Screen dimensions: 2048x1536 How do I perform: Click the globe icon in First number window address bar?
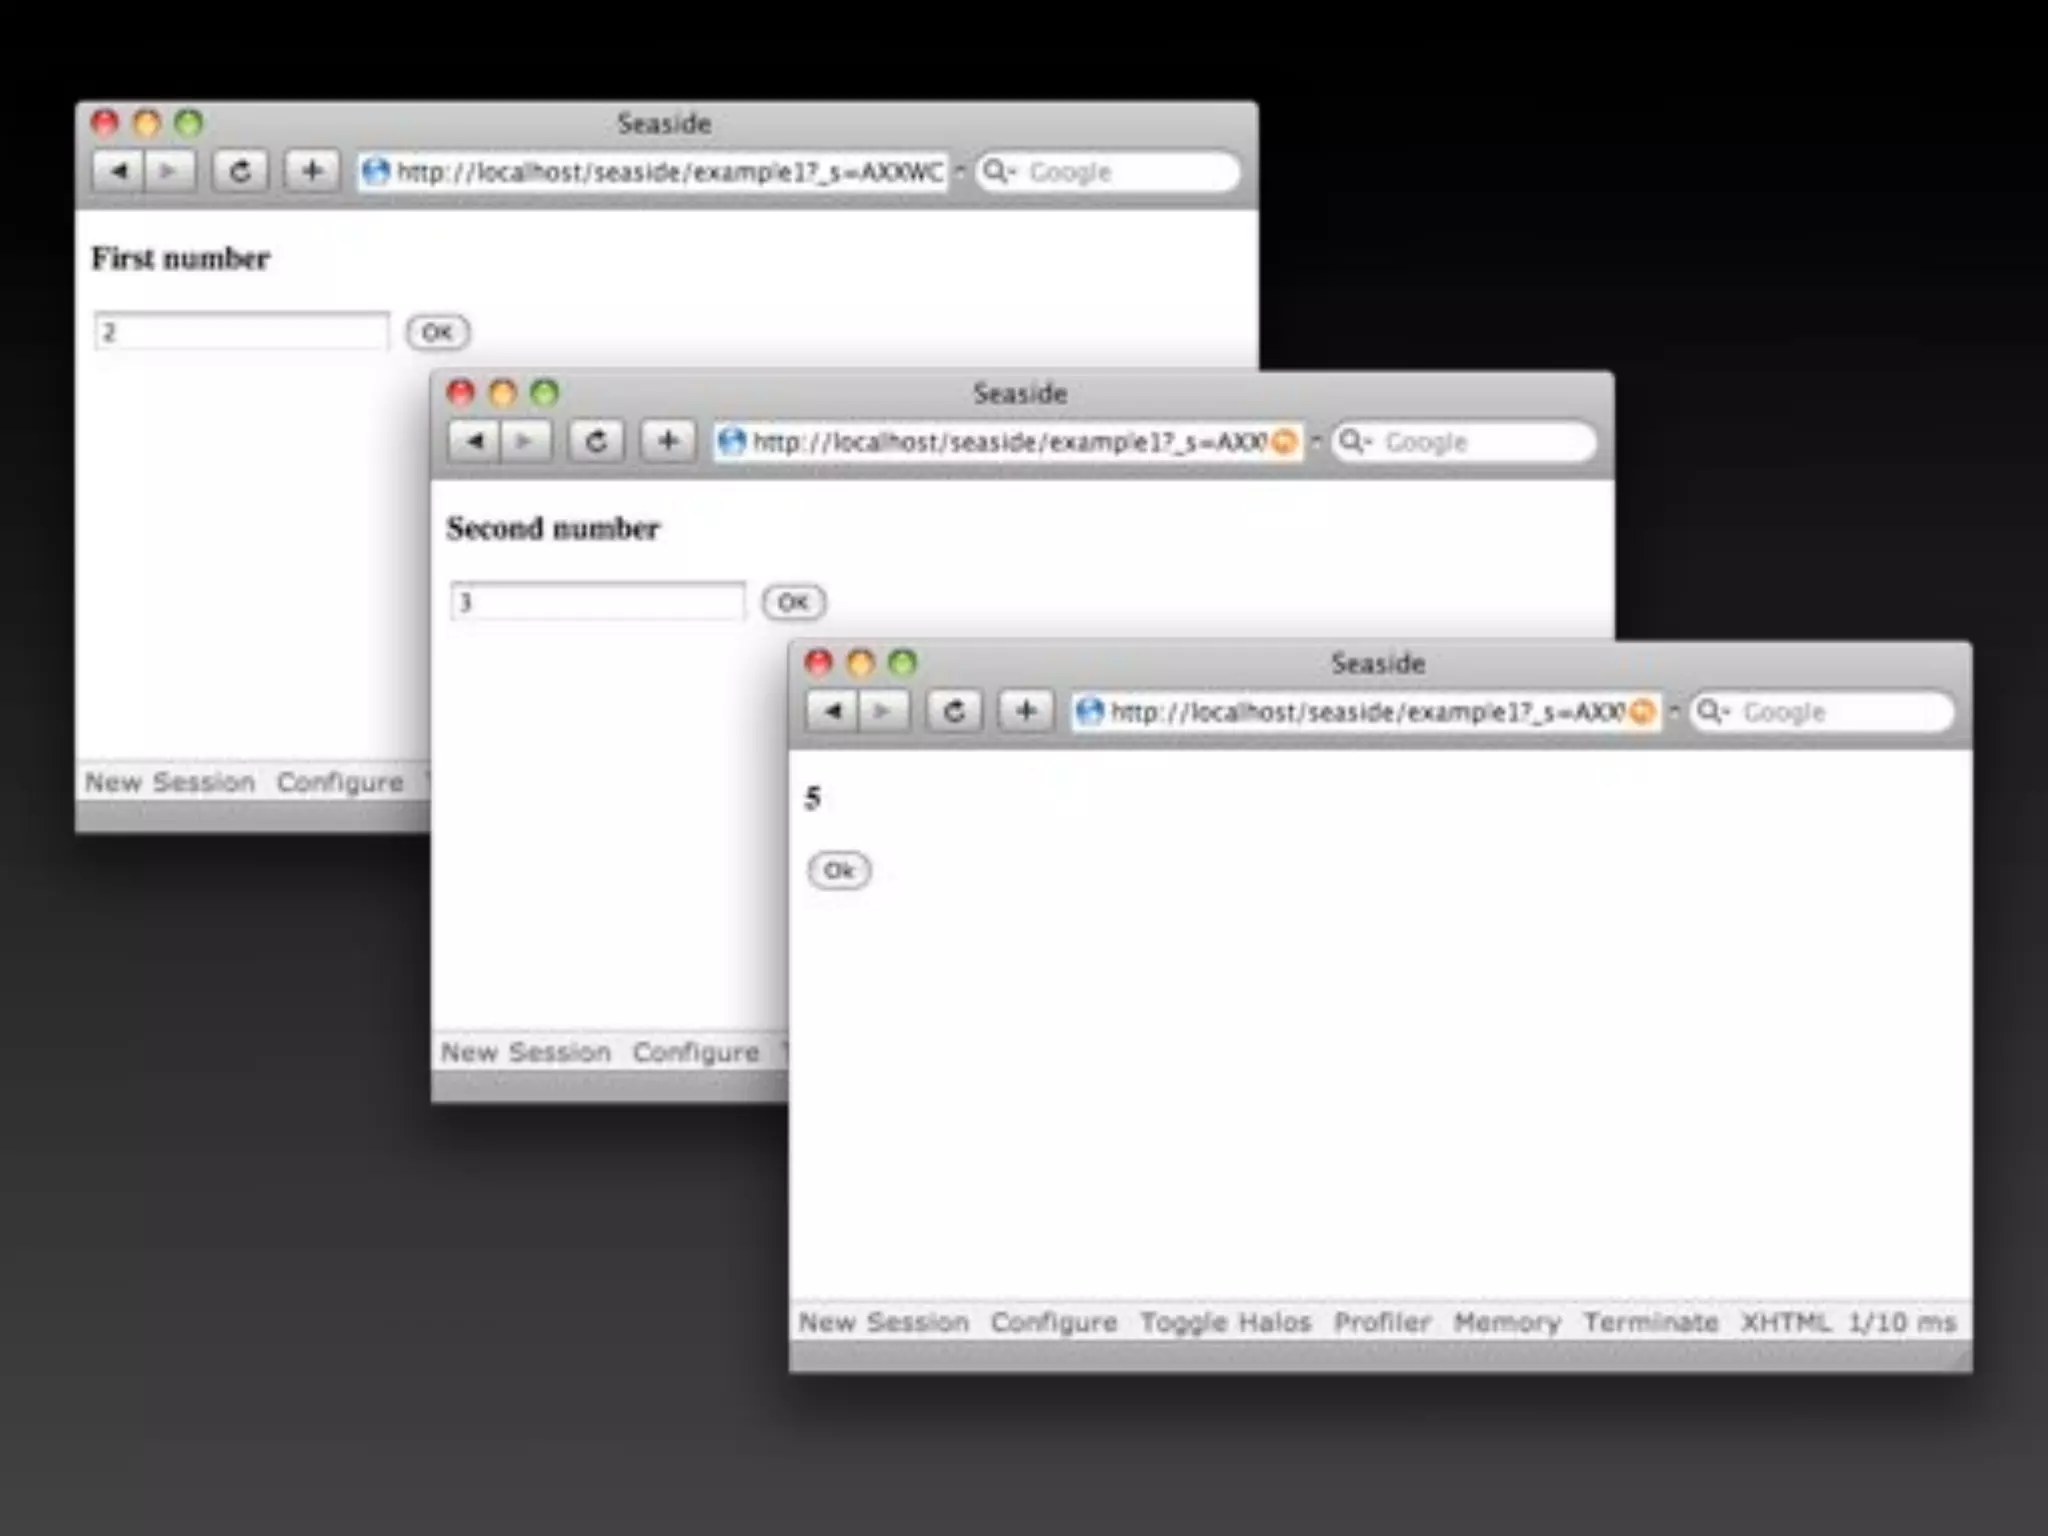pyautogui.click(x=376, y=172)
